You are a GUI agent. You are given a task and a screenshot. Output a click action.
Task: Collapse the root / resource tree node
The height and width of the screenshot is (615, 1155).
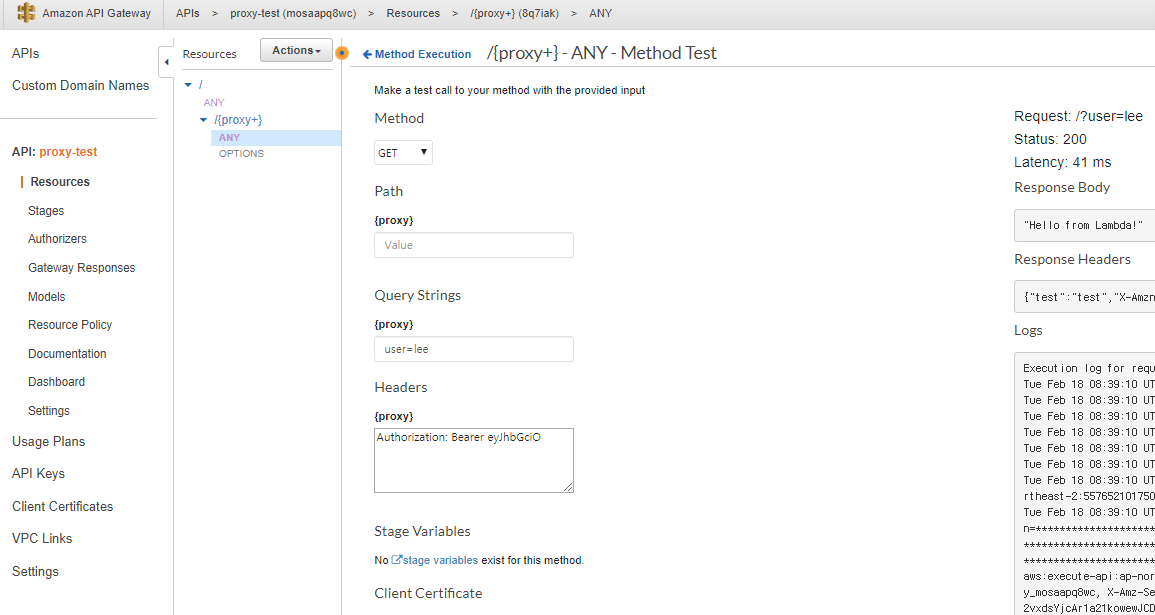pyautogui.click(x=188, y=85)
